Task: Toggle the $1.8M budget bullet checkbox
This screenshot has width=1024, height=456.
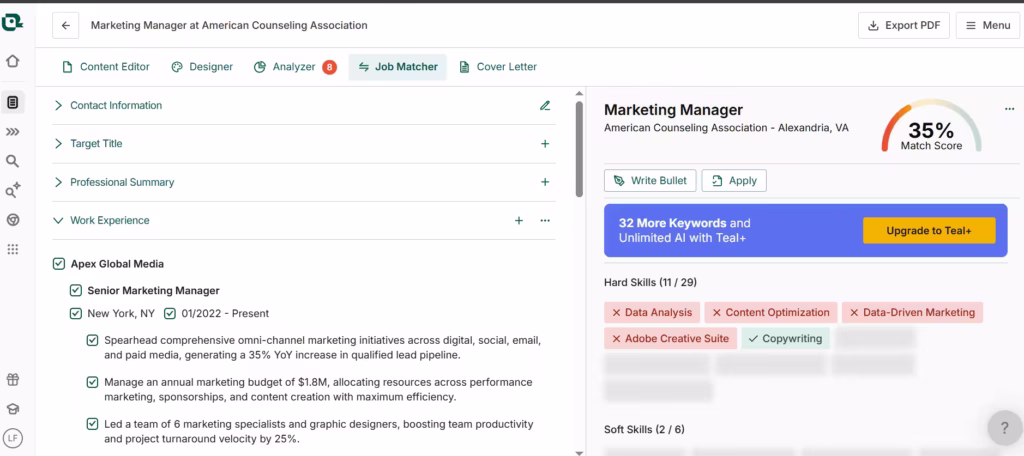Action: point(93,382)
